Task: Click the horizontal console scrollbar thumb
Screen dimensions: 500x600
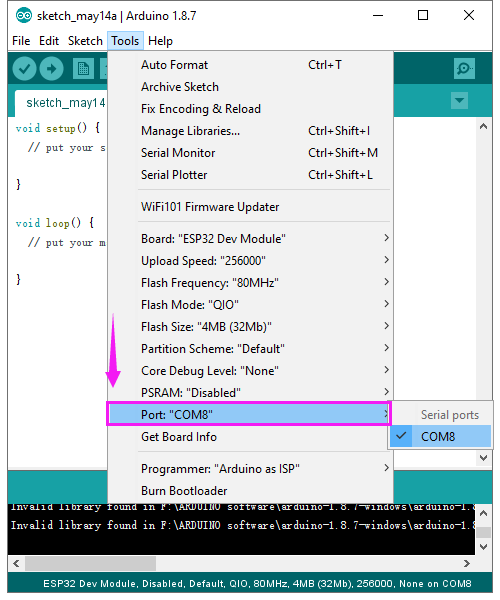Action: tap(90, 563)
